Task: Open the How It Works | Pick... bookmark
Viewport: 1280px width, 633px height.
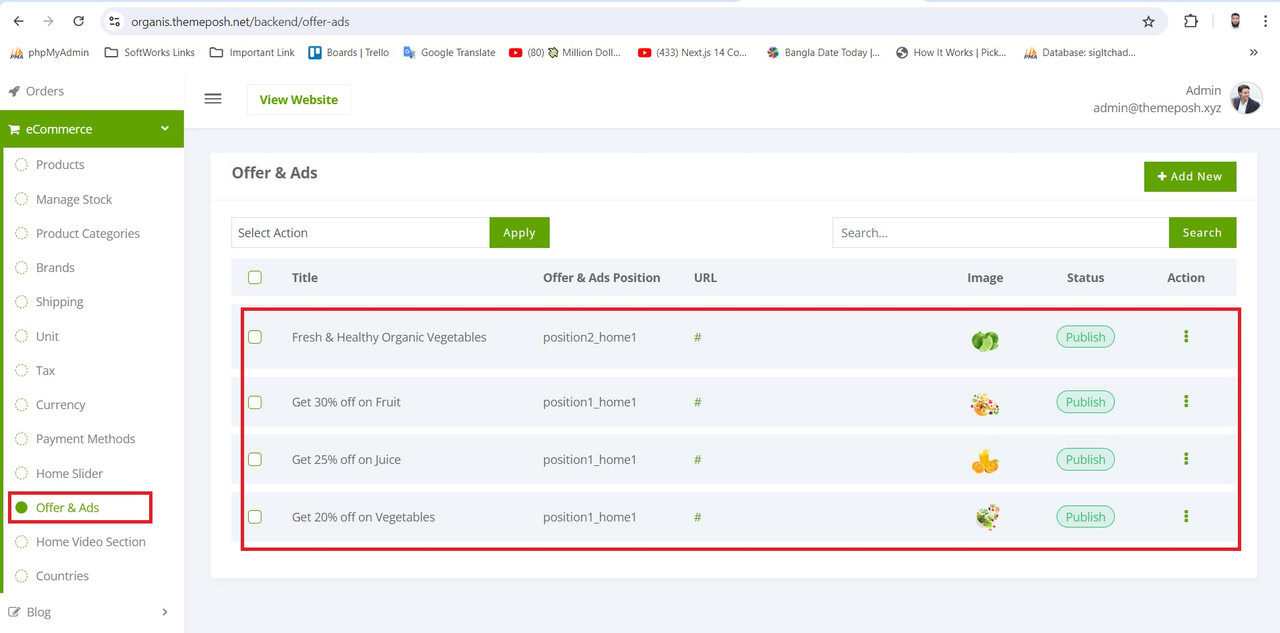Action: (x=951, y=52)
